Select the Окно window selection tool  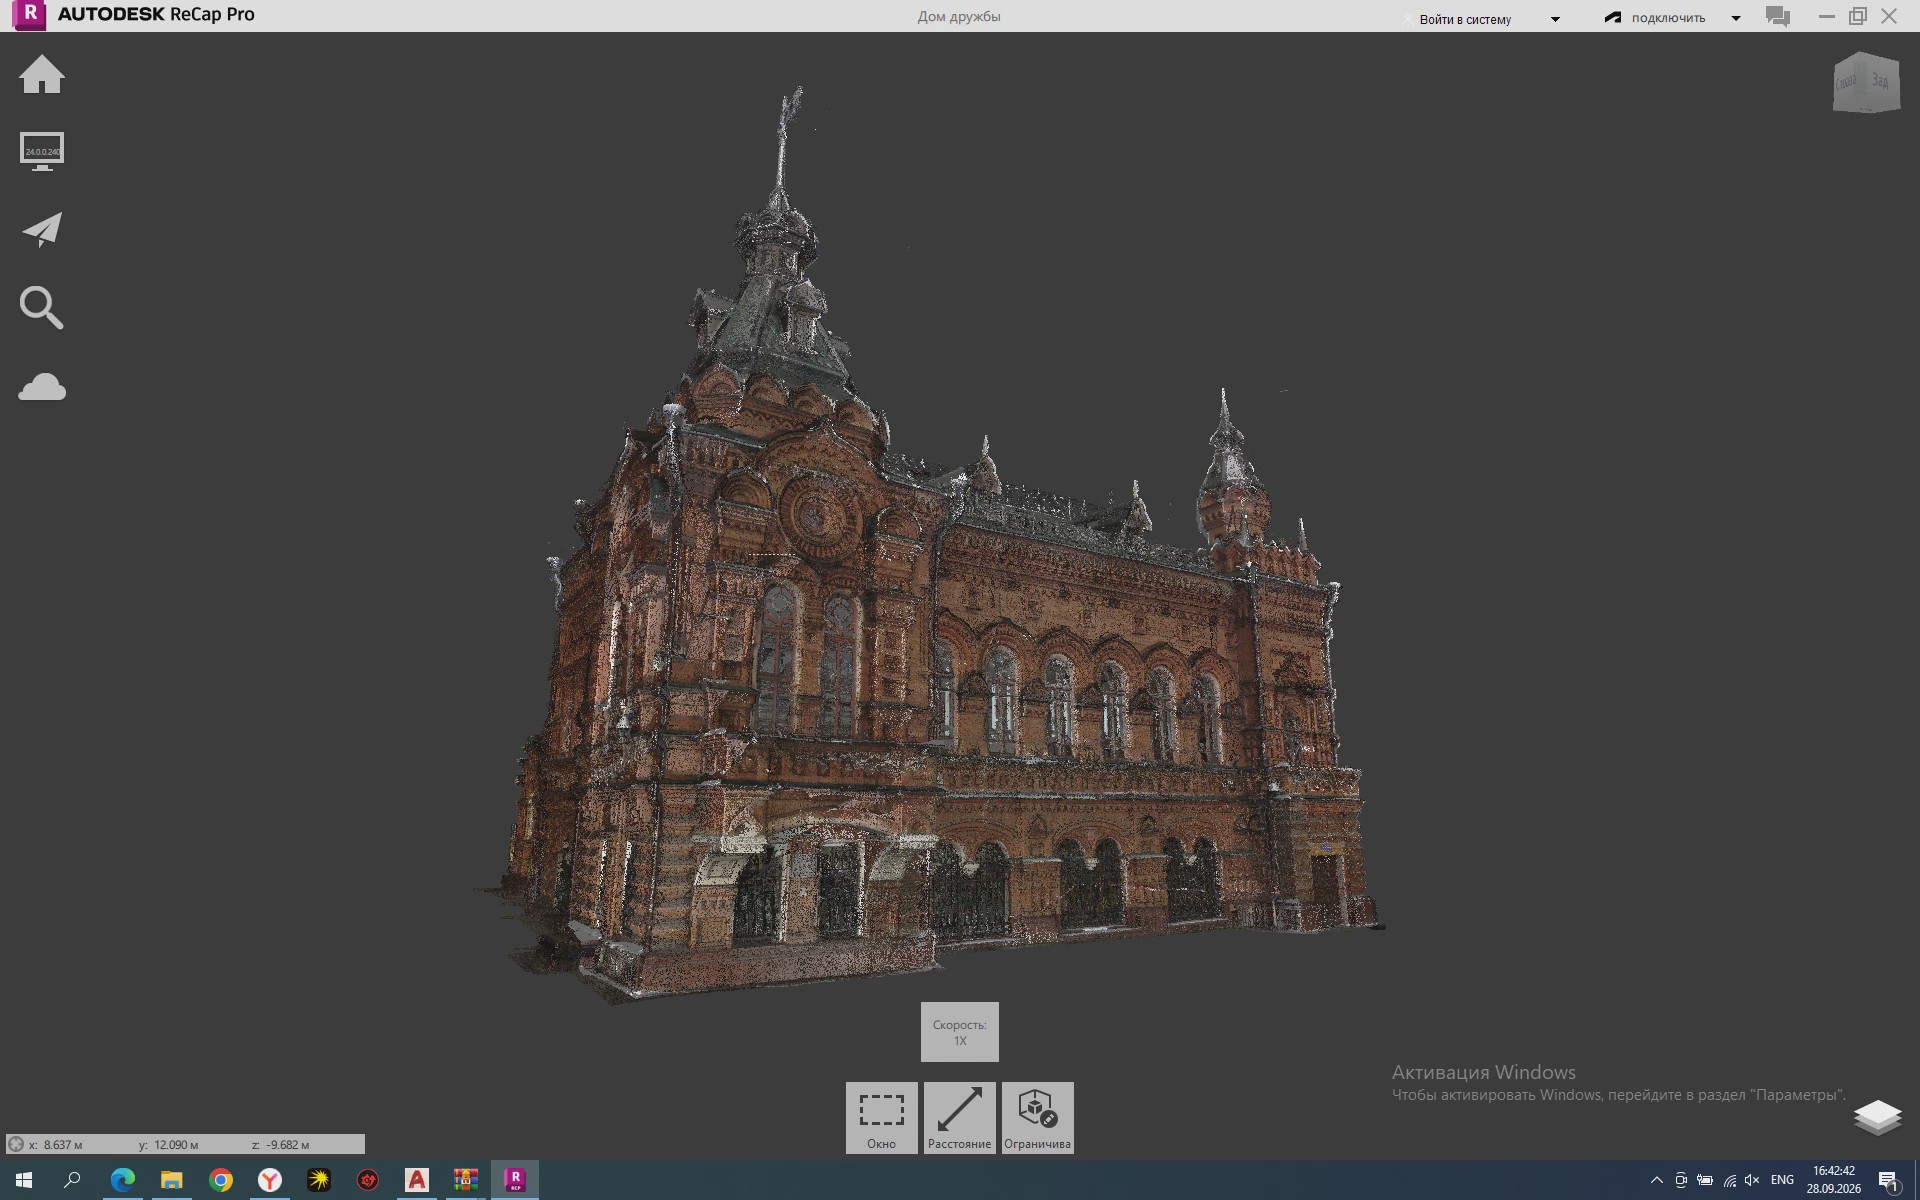(x=881, y=1118)
